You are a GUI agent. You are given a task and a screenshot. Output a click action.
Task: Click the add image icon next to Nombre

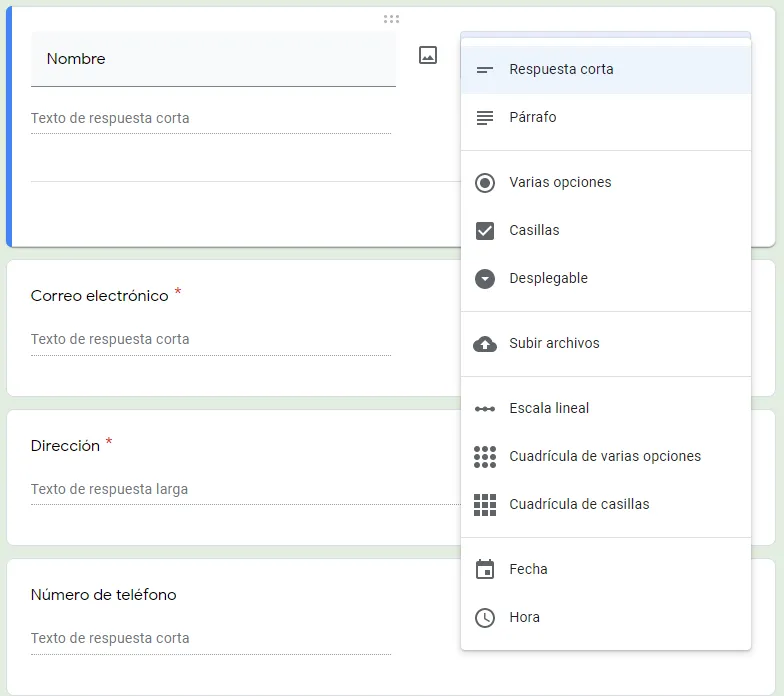[428, 55]
